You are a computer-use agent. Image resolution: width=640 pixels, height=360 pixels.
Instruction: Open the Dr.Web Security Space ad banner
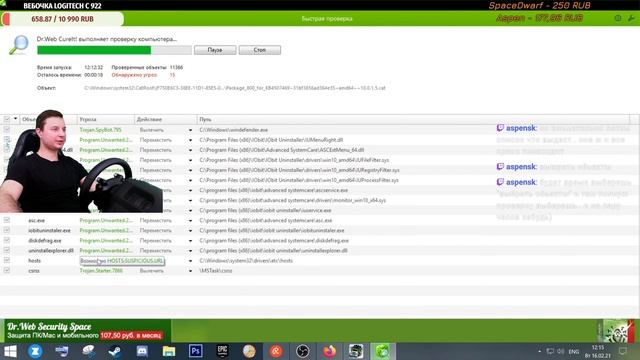(85, 331)
